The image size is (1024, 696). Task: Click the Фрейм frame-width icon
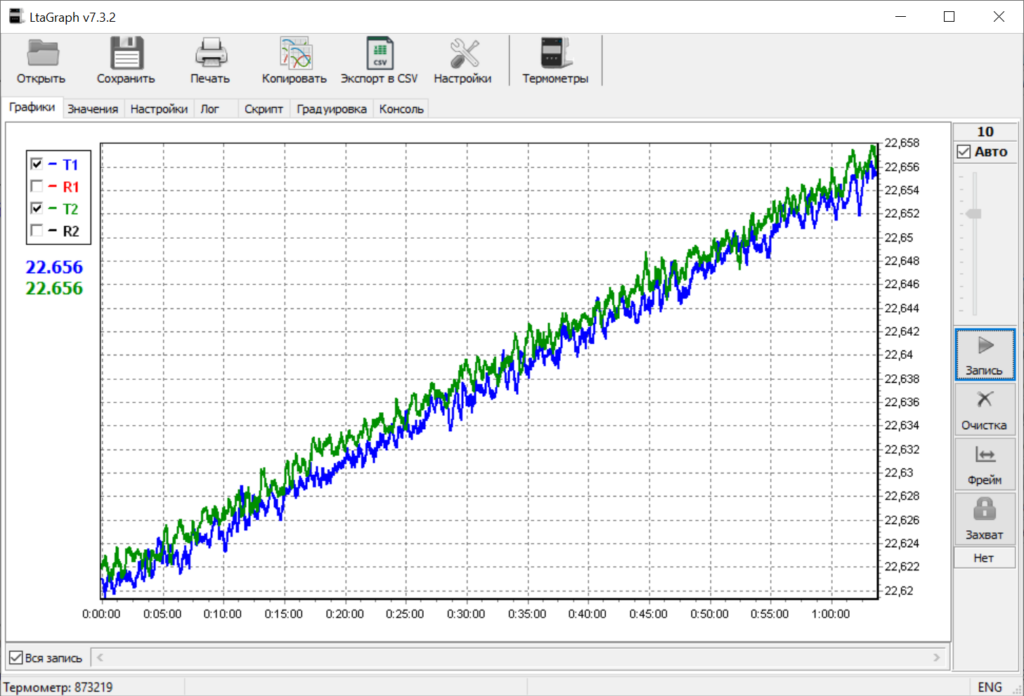[984, 464]
